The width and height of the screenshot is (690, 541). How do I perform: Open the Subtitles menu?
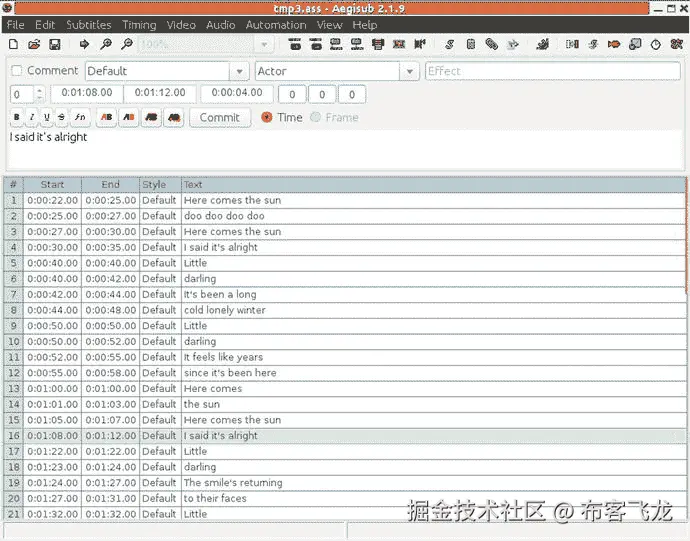88,25
